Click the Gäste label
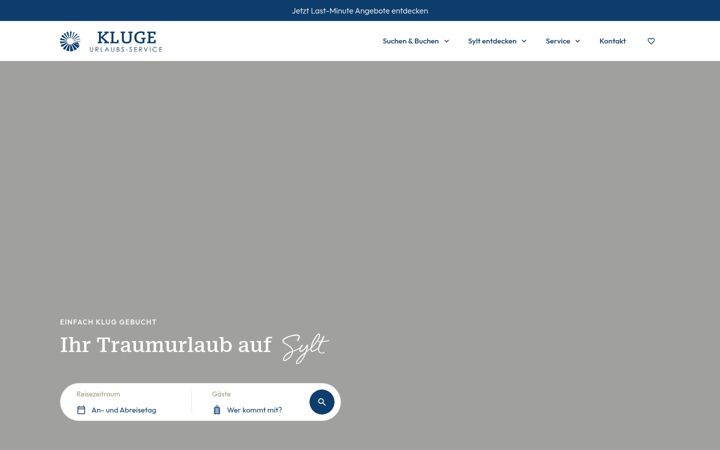This screenshot has height=450, width=720. click(x=221, y=394)
